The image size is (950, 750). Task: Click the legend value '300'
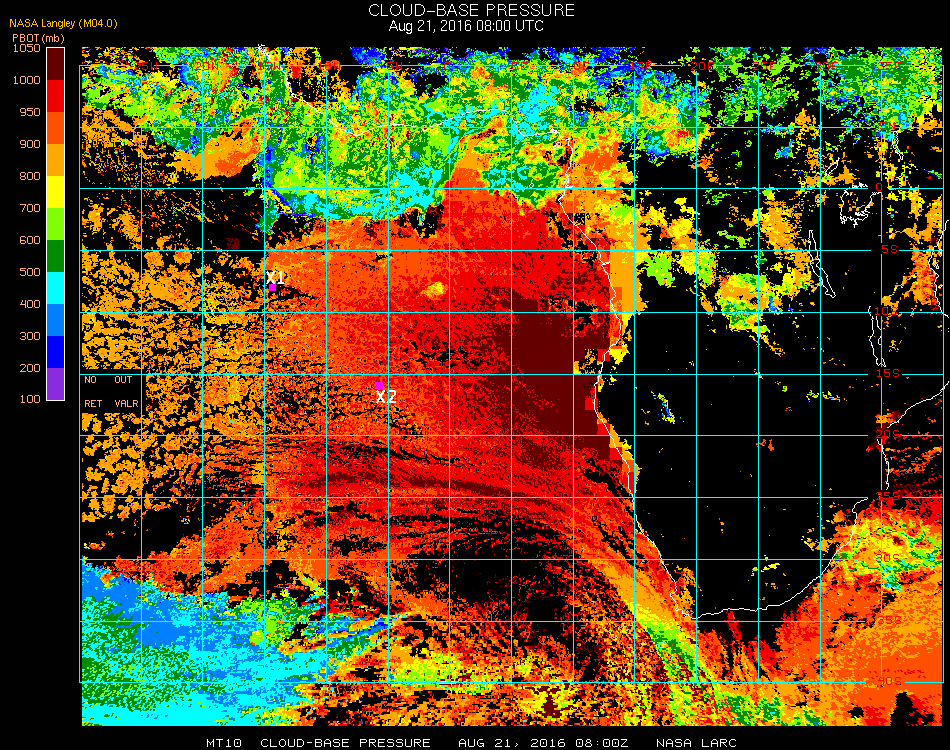pyautogui.click(x=30, y=336)
